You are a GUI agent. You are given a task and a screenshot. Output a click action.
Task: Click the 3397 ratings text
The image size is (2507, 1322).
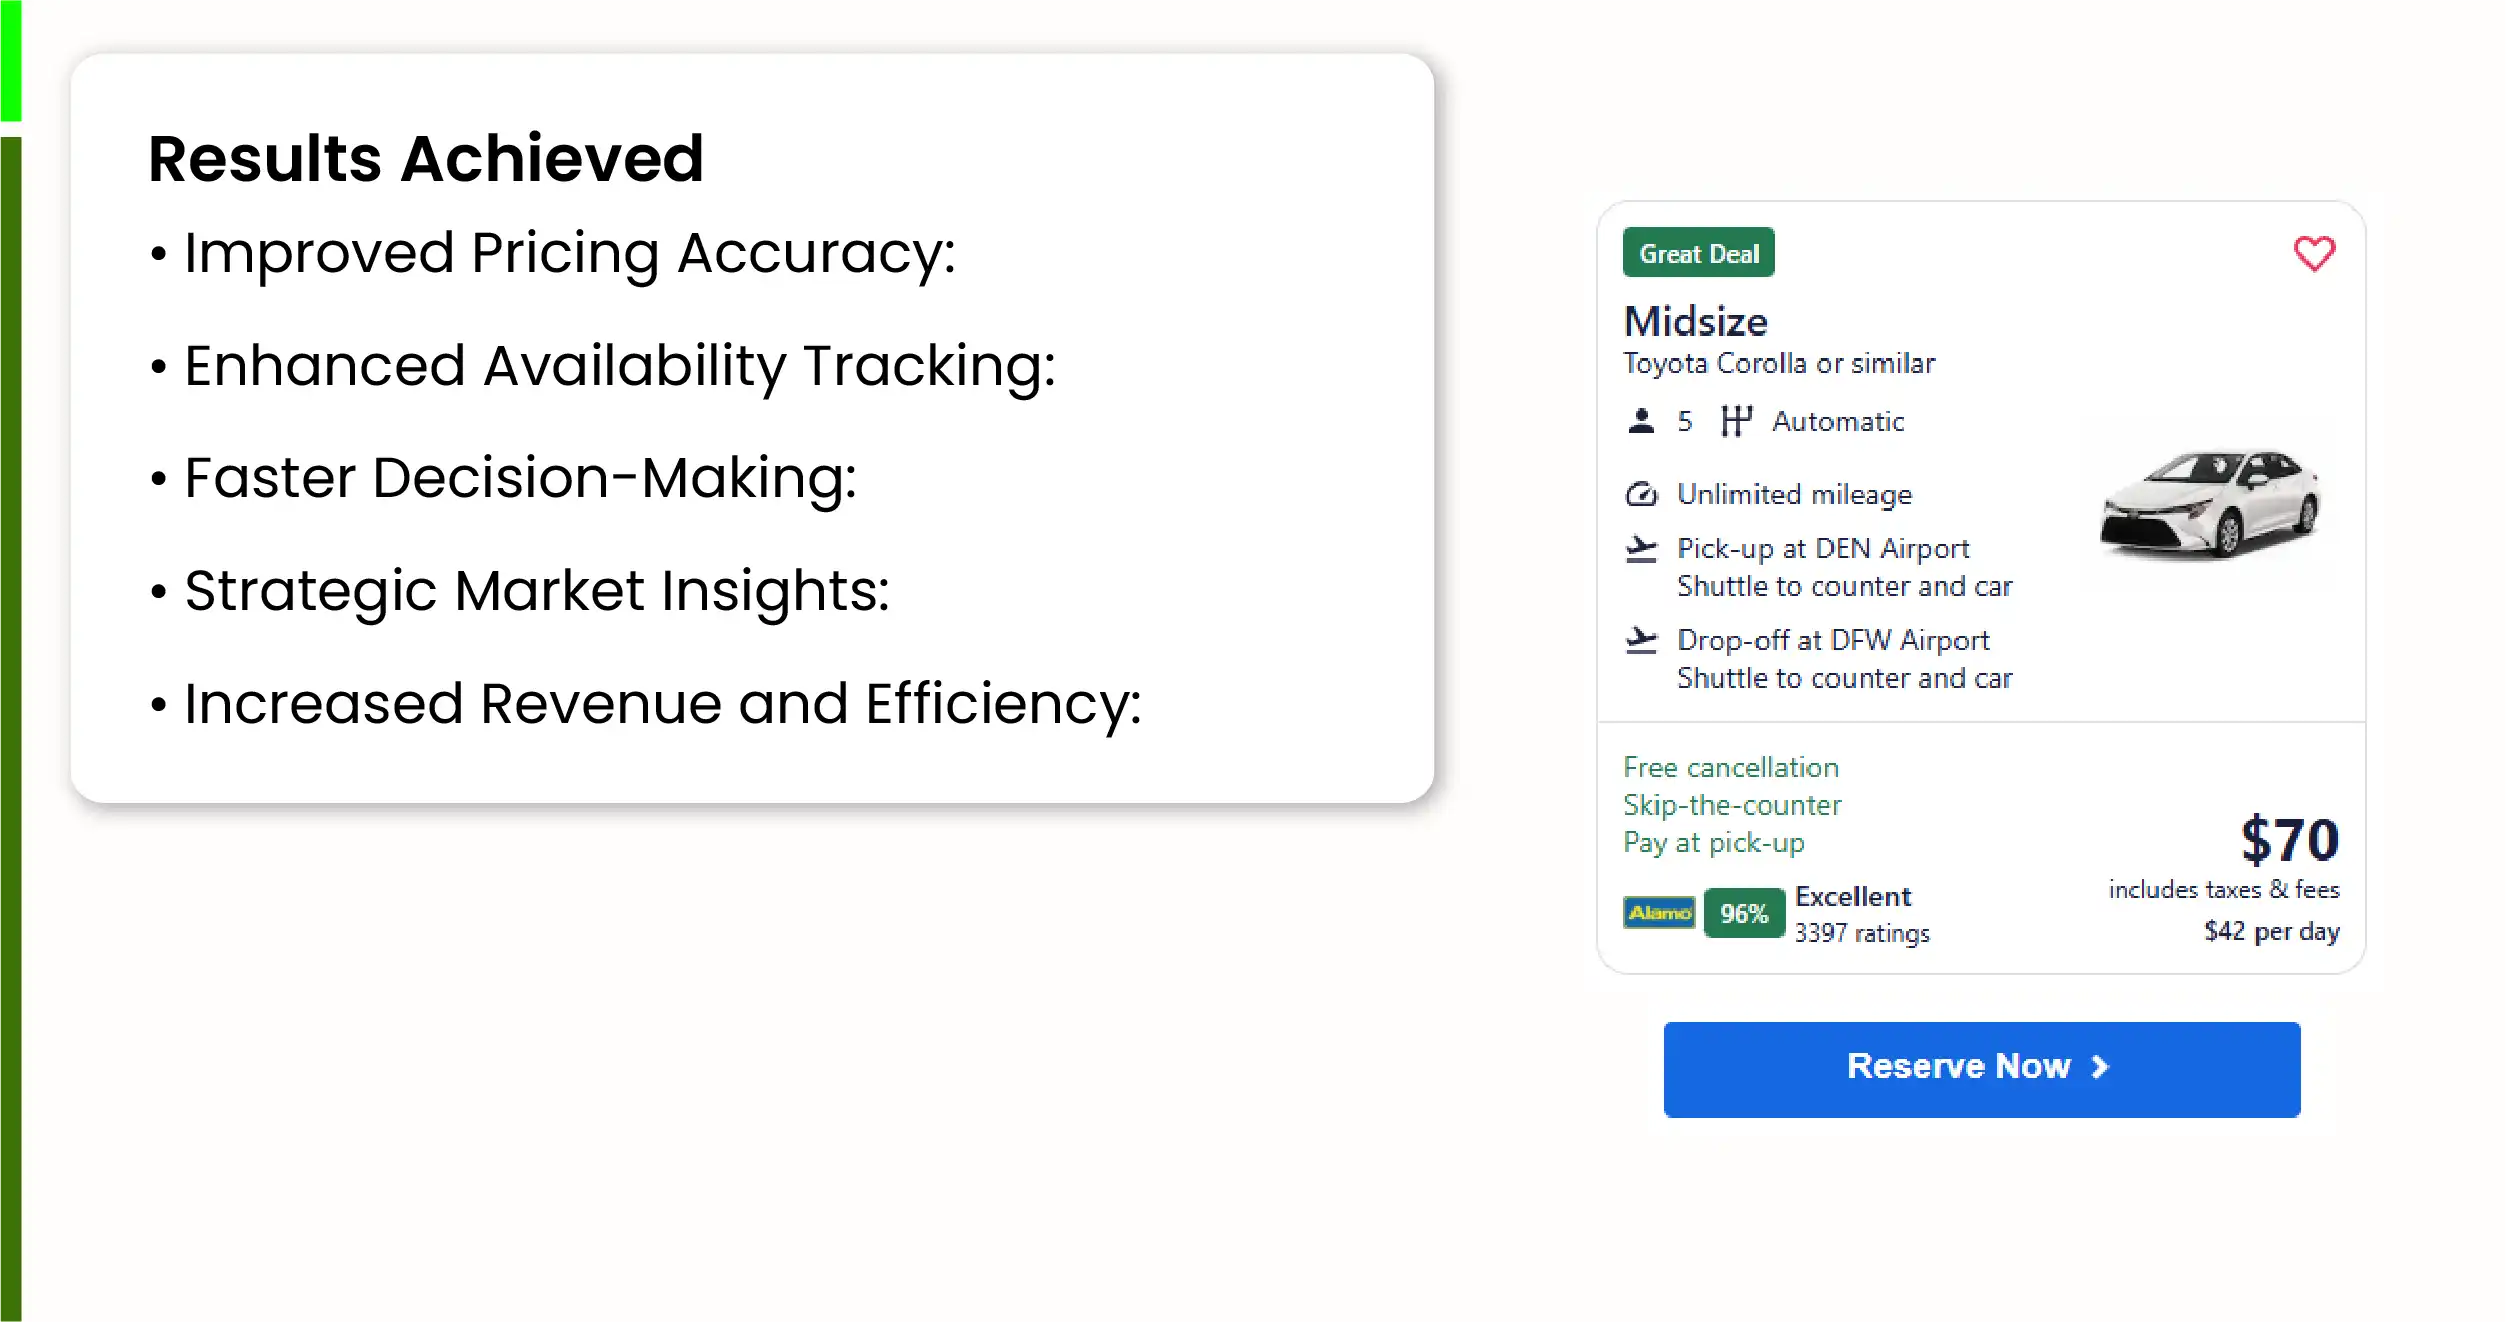(x=1862, y=933)
